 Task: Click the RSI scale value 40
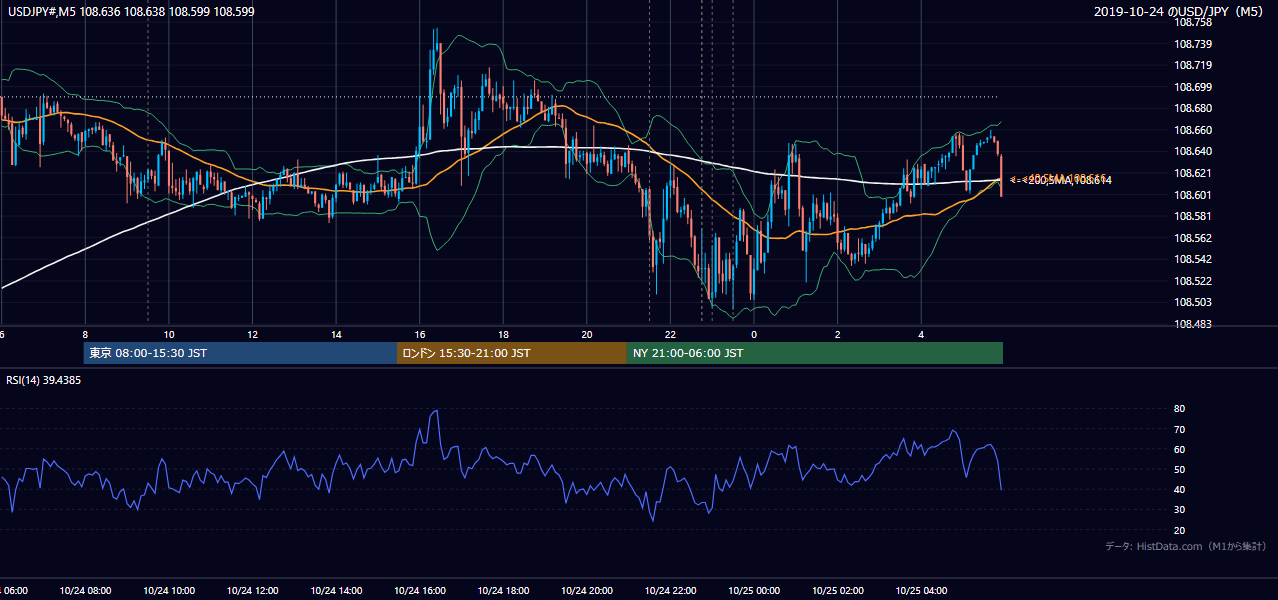pyautogui.click(x=1180, y=489)
